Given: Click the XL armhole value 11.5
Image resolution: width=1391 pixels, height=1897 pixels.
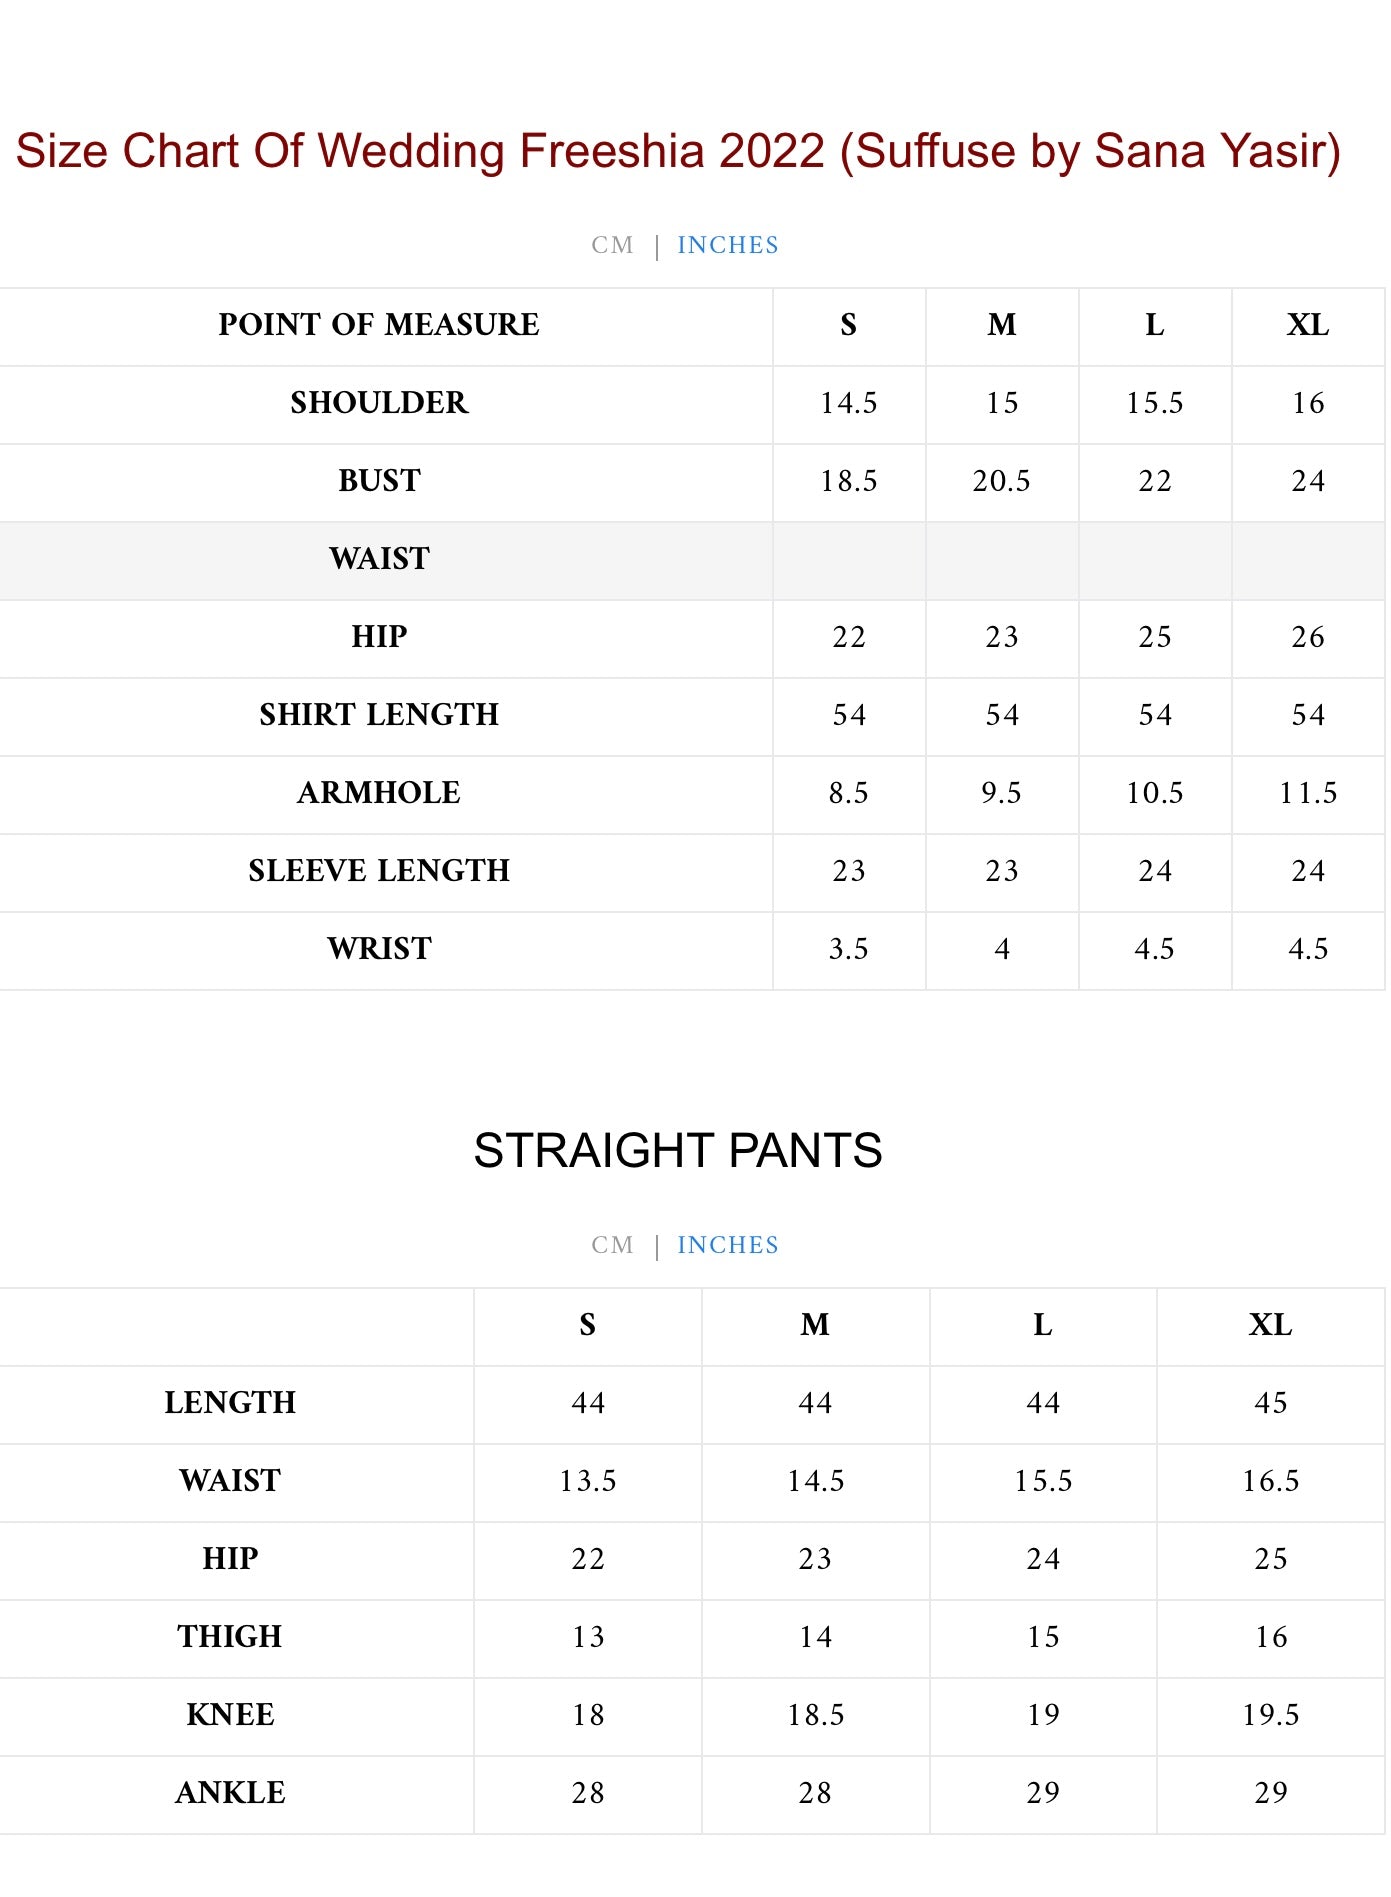Looking at the screenshot, I should [1308, 793].
